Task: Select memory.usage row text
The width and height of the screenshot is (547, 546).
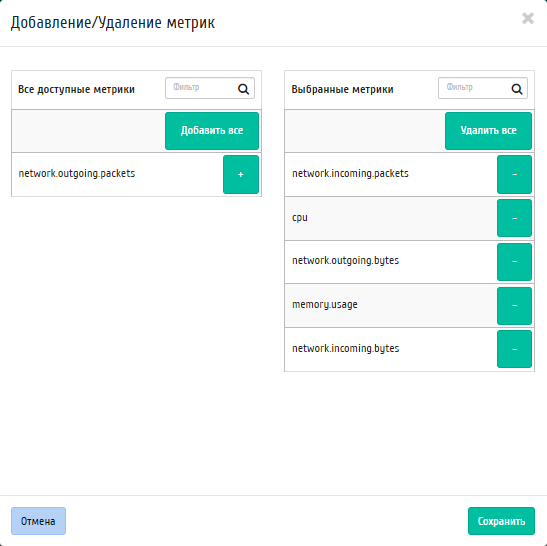Action: pos(325,305)
